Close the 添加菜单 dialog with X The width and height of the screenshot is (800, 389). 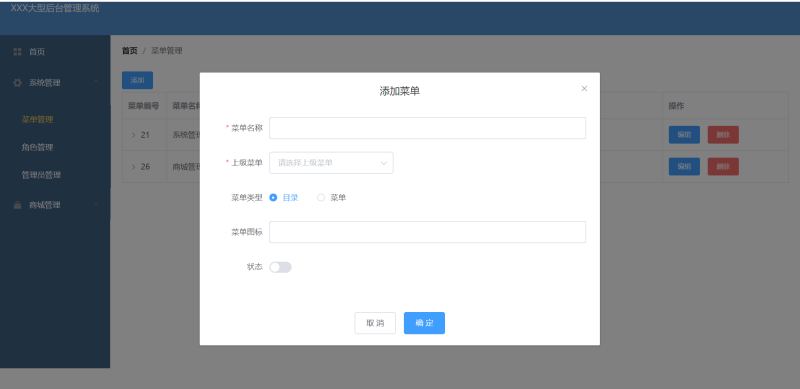pyautogui.click(x=584, y=88)
